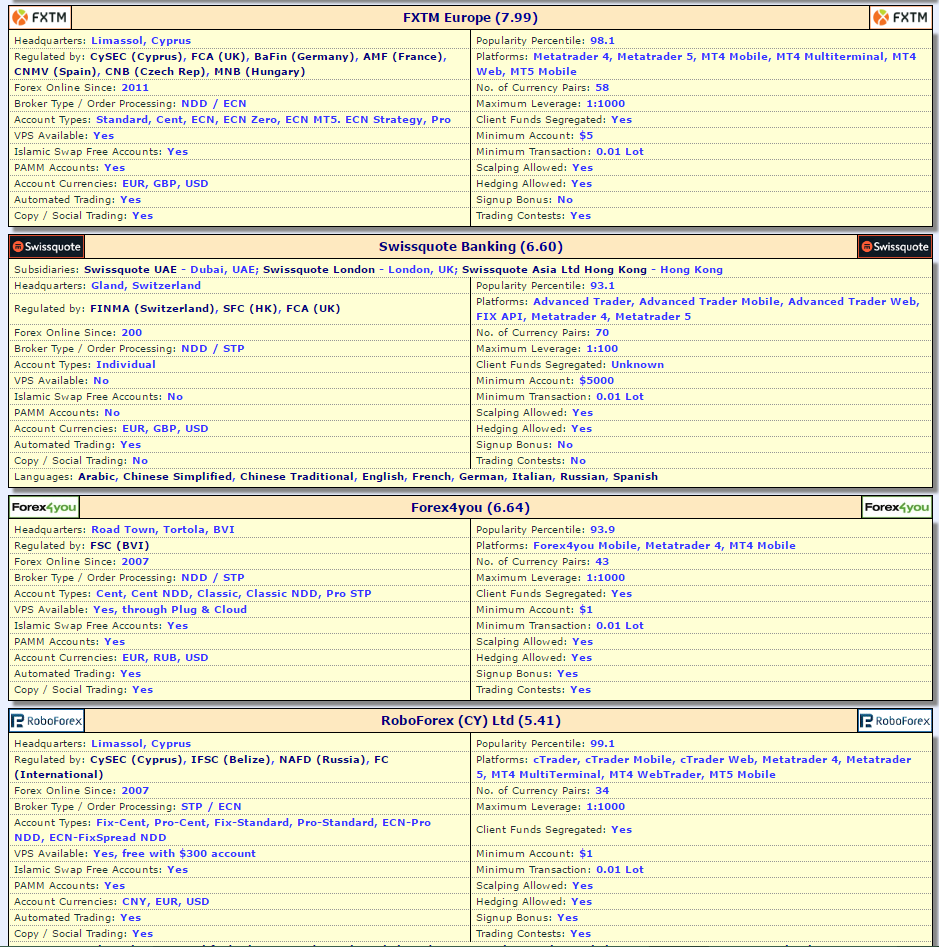This screenshot has width=939, height=947.
Task: Select "Yes, through Plug & Cloud" VPS value
Action: 170,609
